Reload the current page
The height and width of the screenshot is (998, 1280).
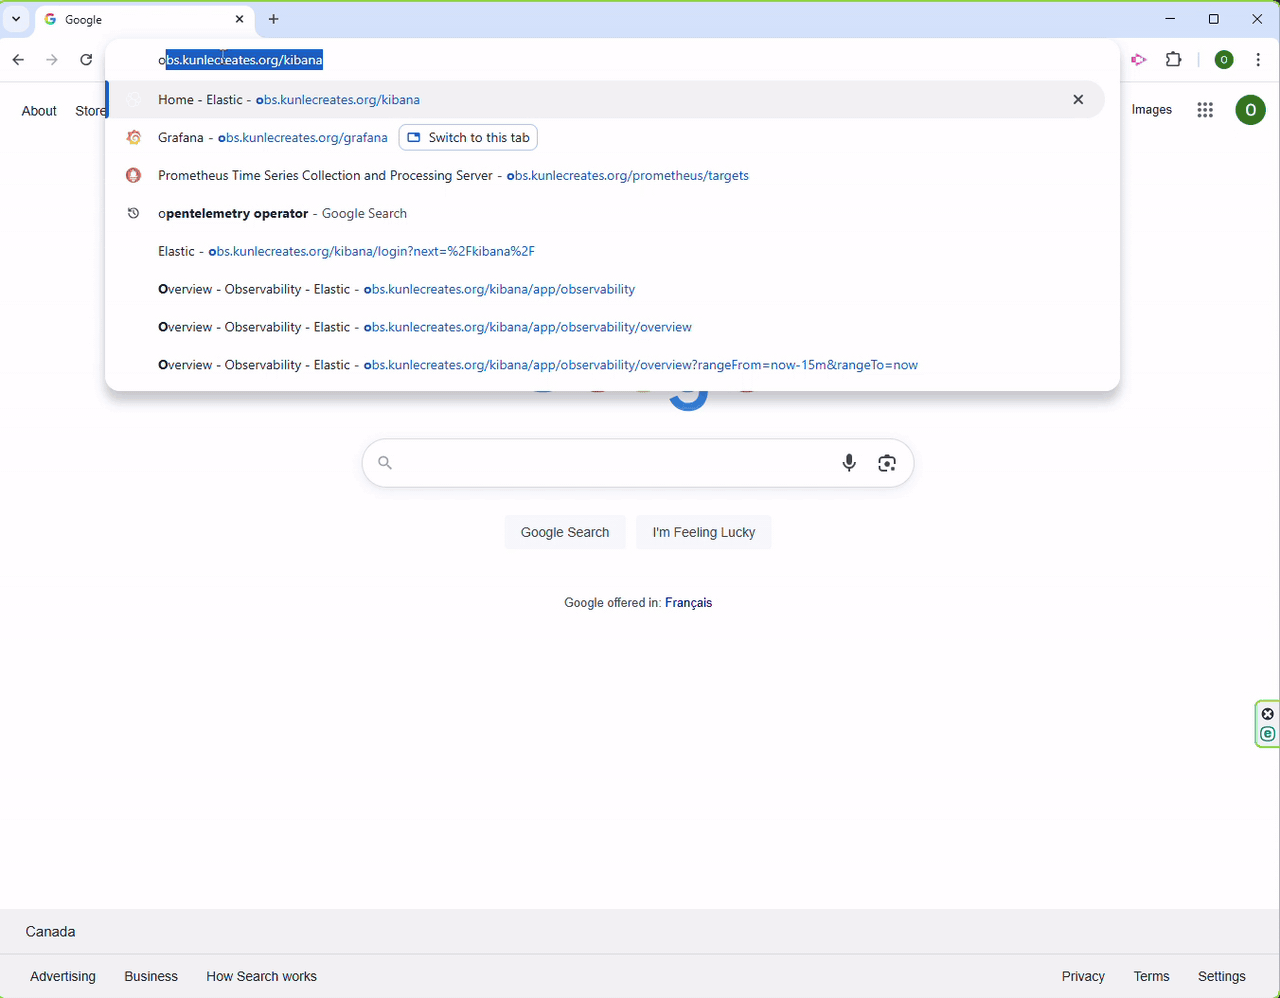click(86, 60)
